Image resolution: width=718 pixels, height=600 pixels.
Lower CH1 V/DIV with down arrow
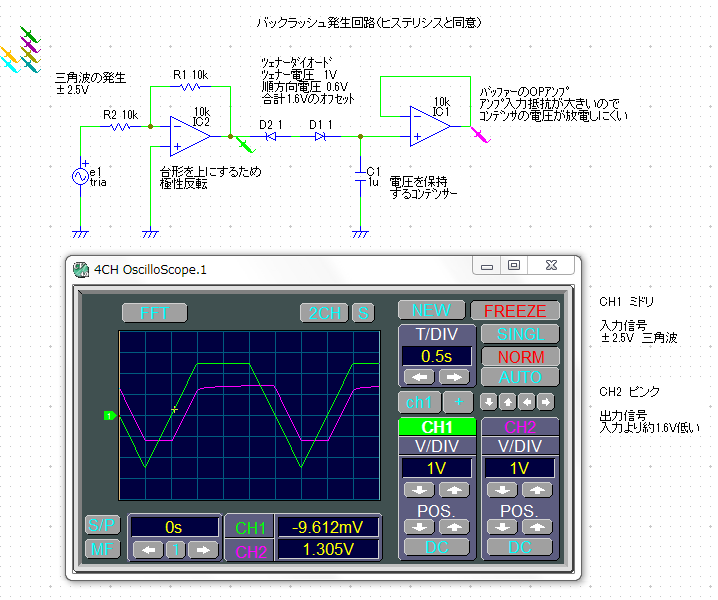[419, 490]
